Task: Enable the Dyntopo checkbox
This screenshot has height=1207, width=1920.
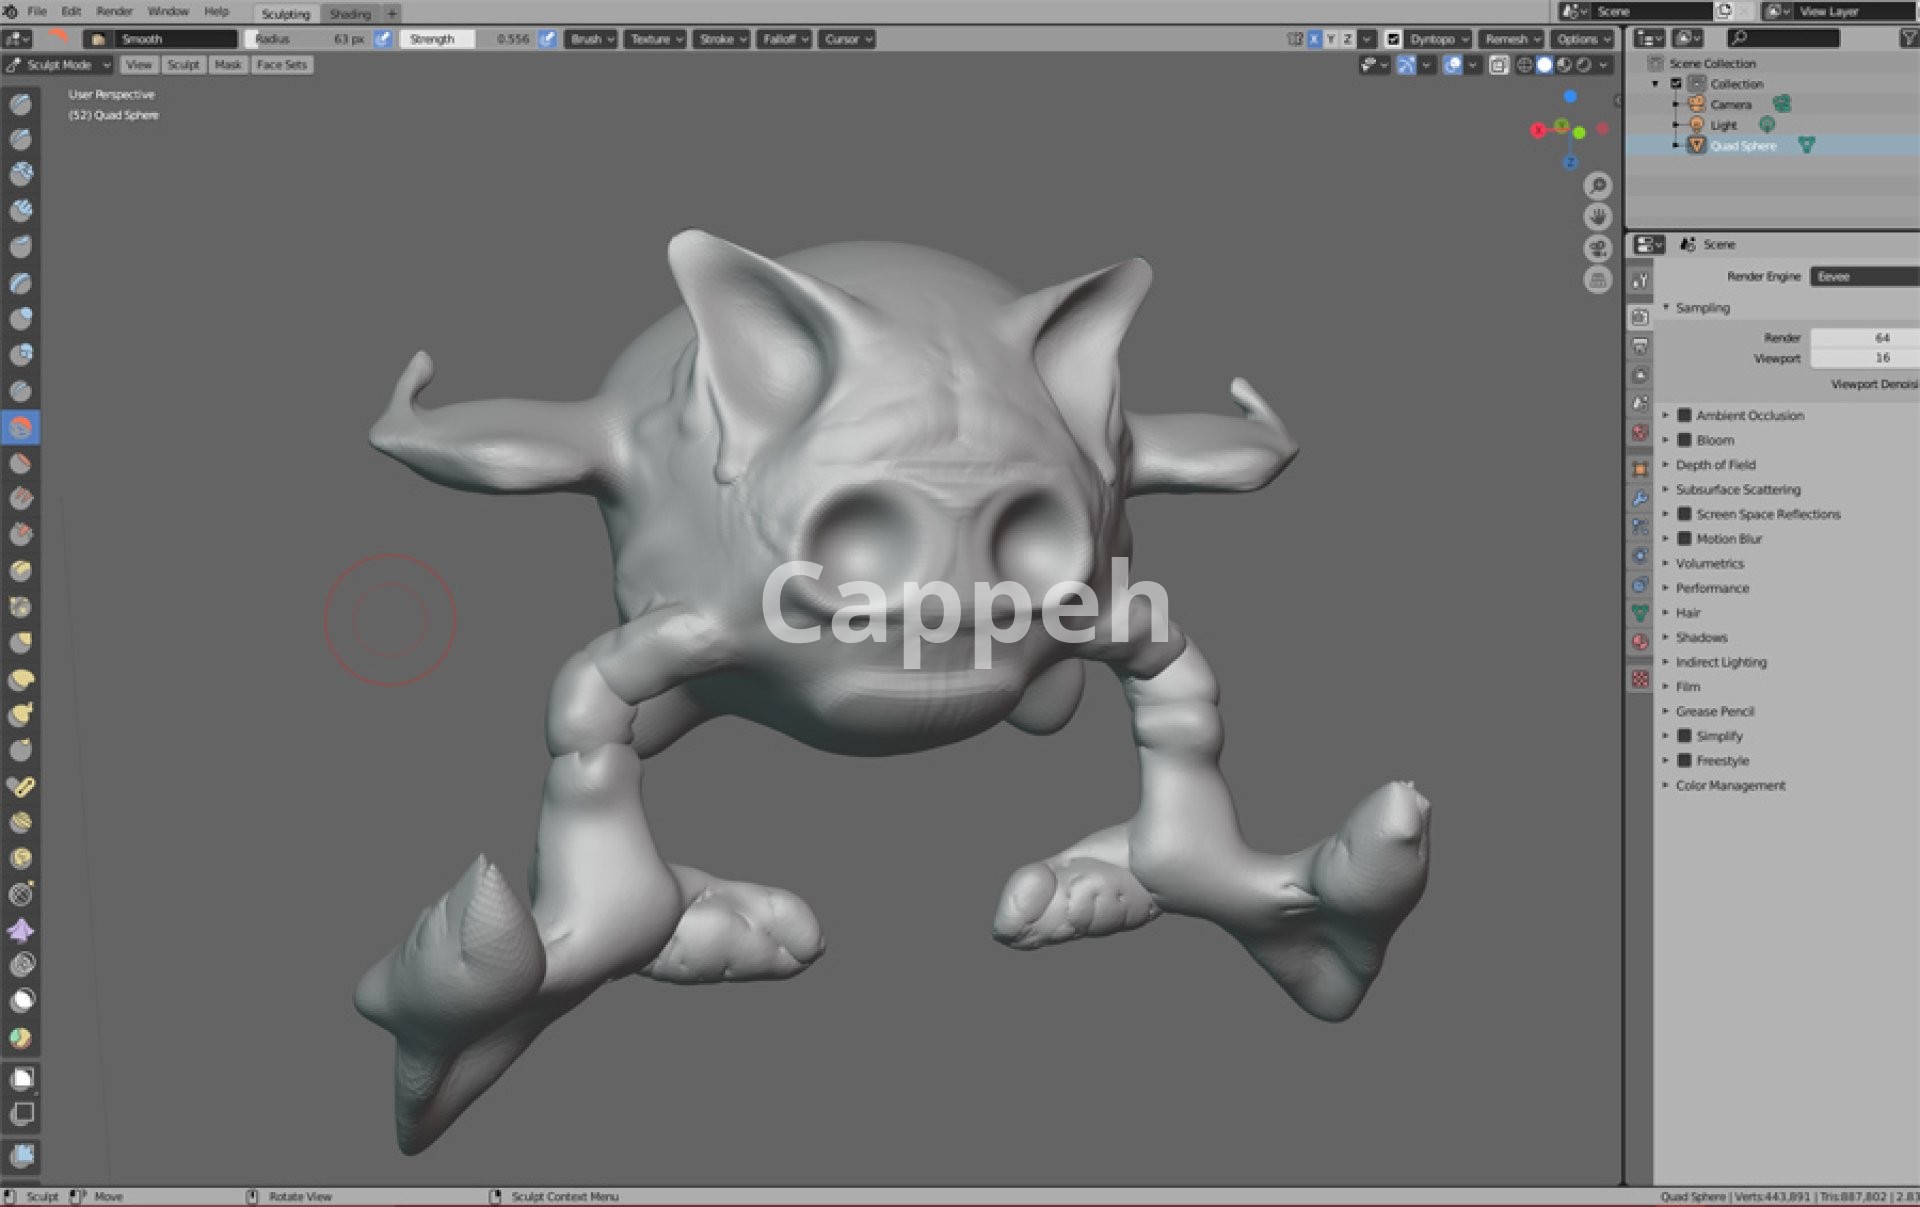Action: [1393, 39]
